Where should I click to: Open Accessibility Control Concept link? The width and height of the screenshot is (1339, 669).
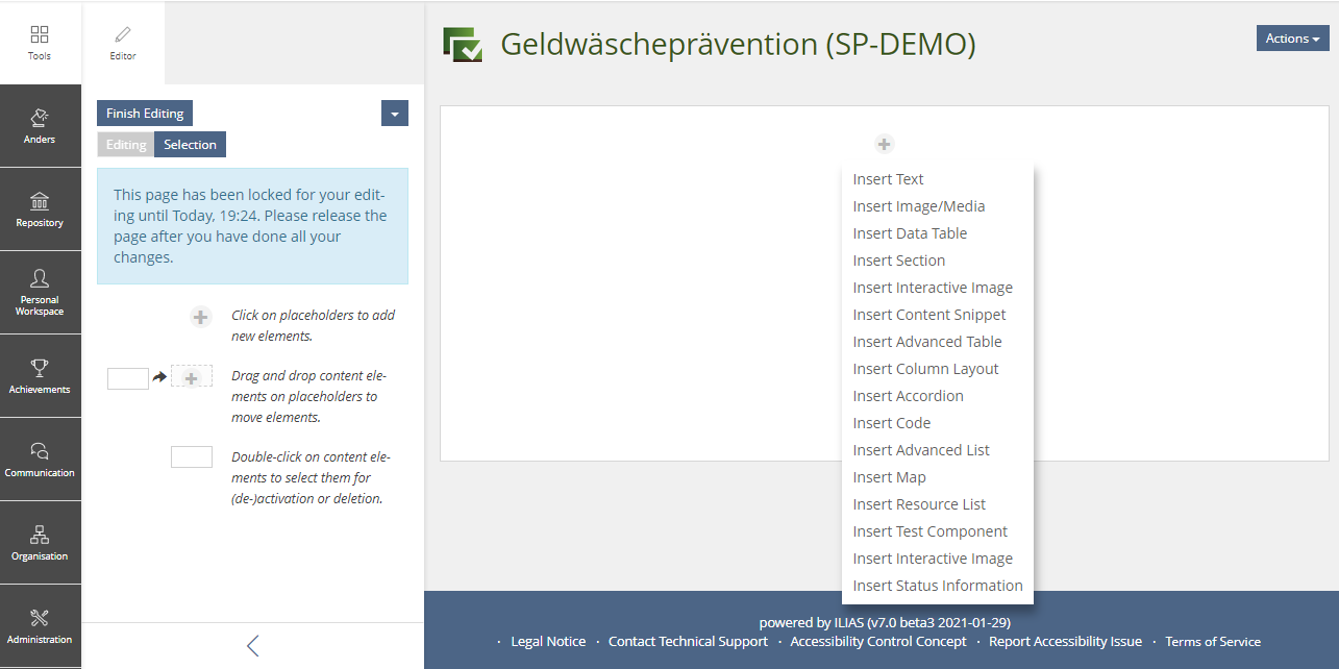[x=878, y=641]
